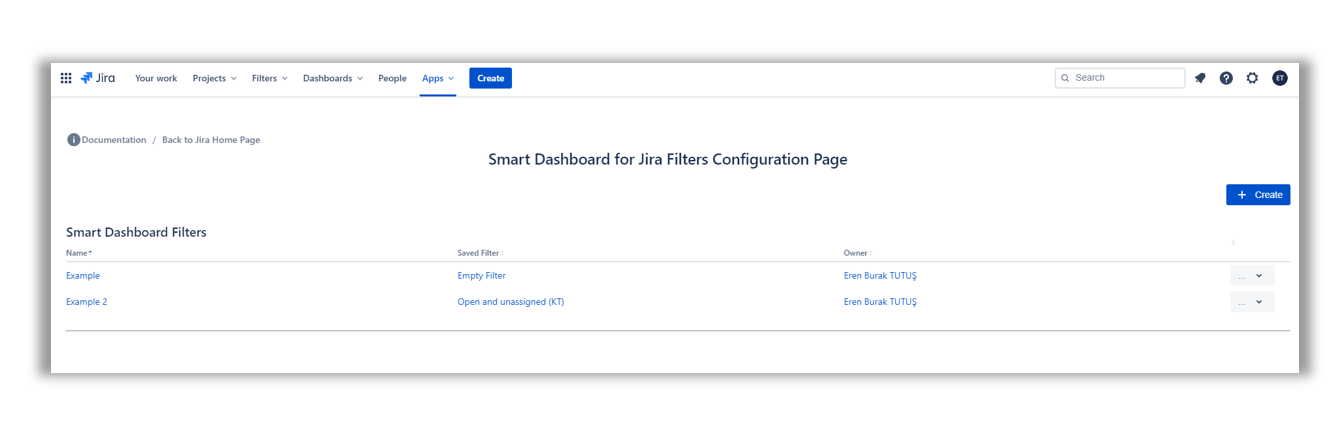Sort by the Owner column header

point(857,253)
